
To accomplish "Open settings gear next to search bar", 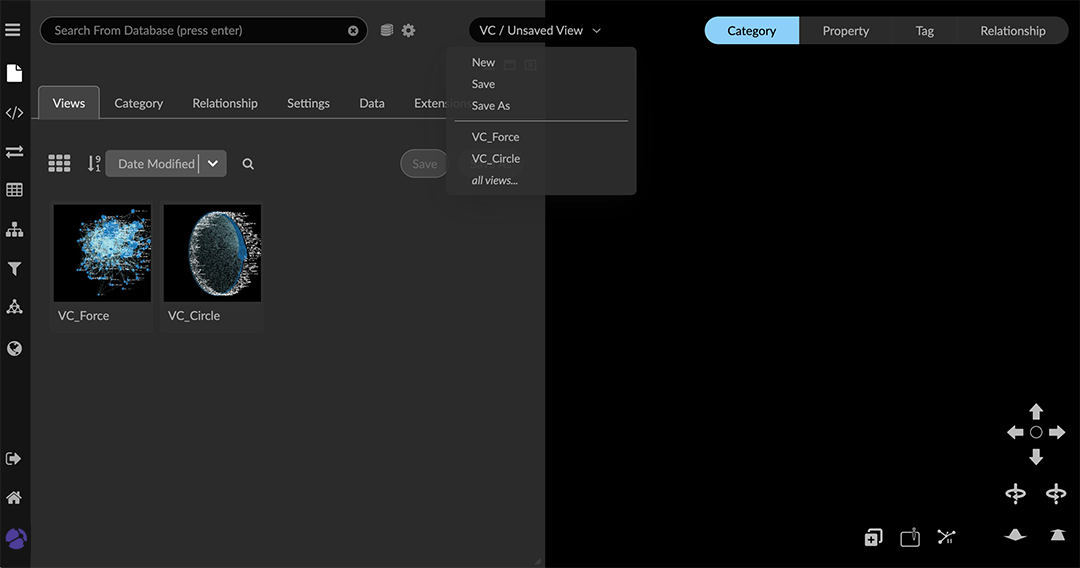I will (408, 30).
